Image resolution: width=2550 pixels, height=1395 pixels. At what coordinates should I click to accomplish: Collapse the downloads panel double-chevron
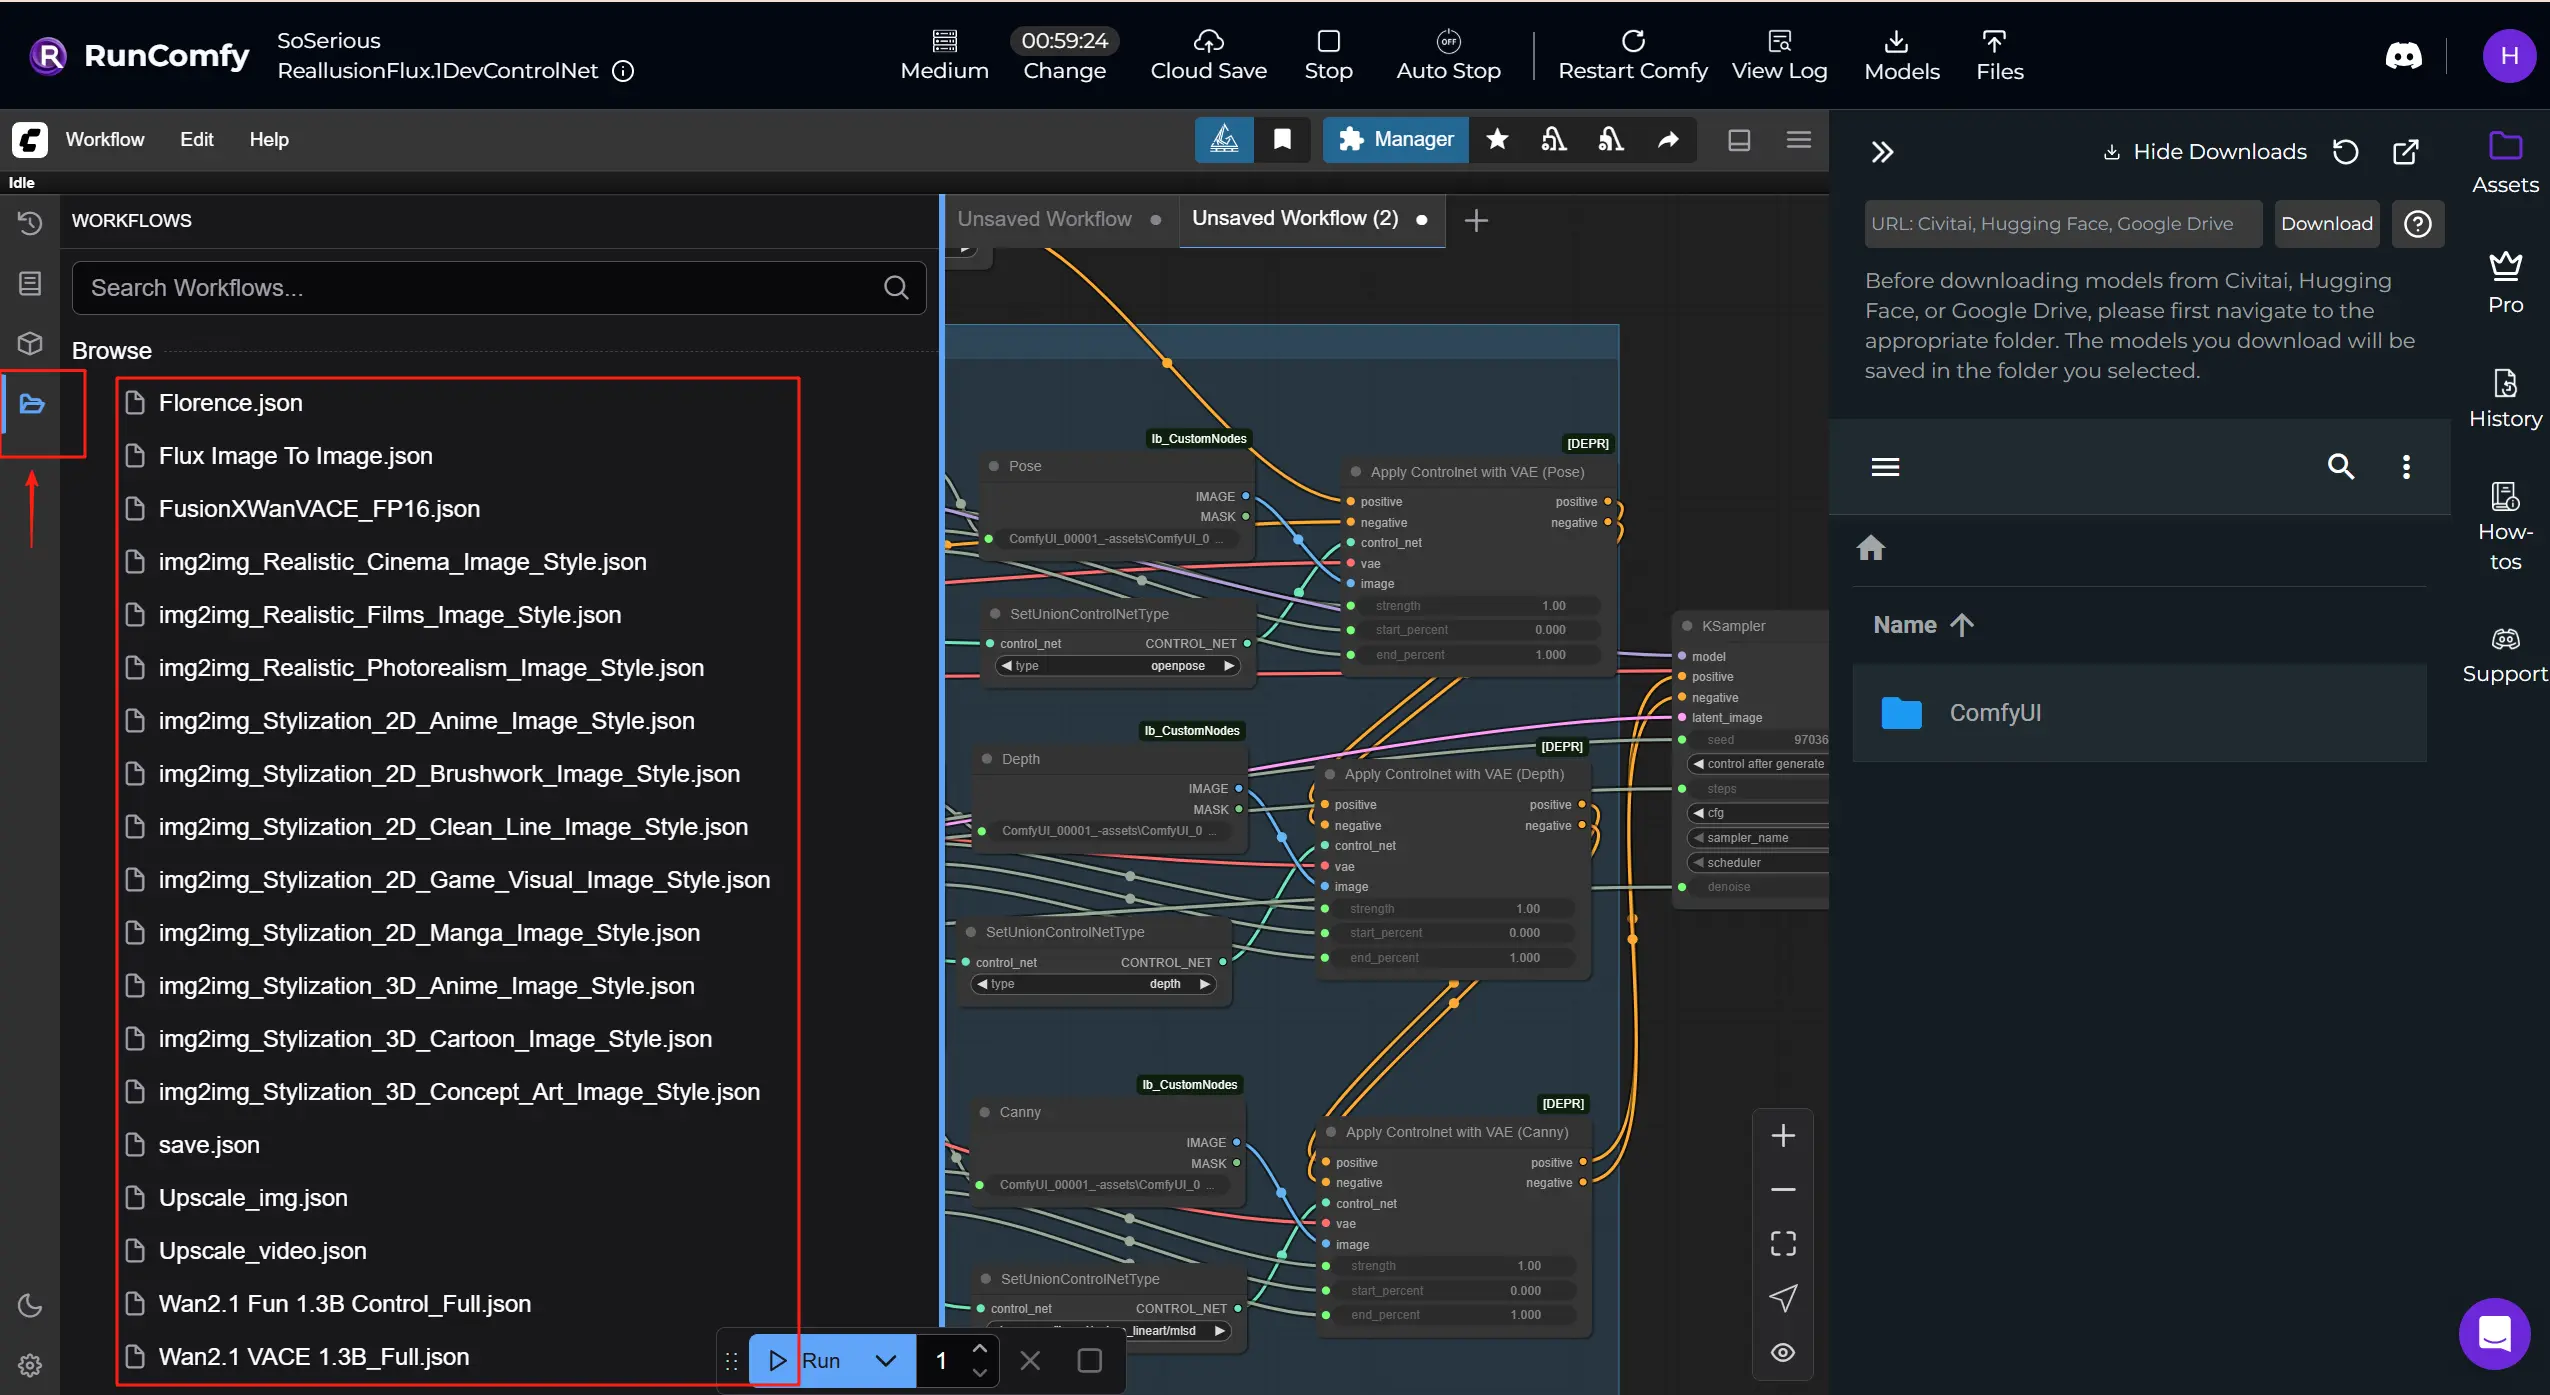click(x=1882, y=152)
